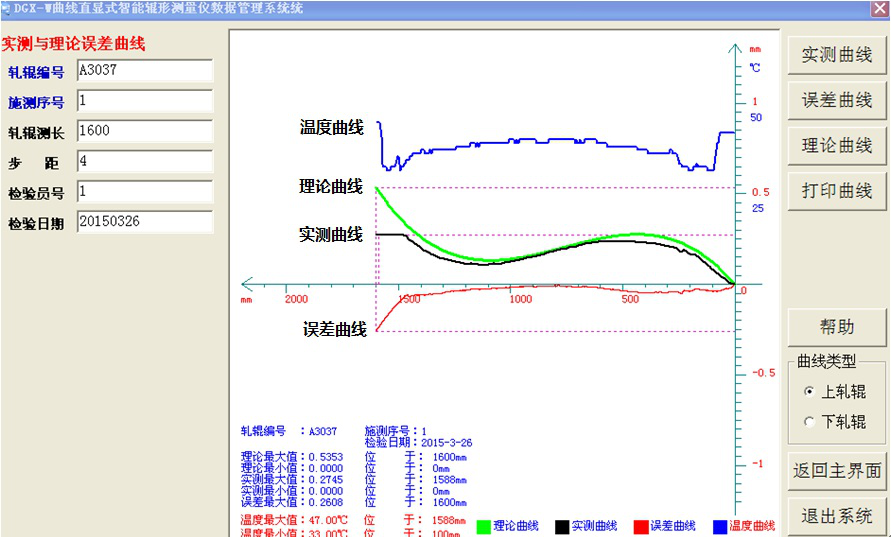Screen dimensions: 891x537
Task: Click the 轧辊测长 field showing 1600
Action: coord(144,131)
